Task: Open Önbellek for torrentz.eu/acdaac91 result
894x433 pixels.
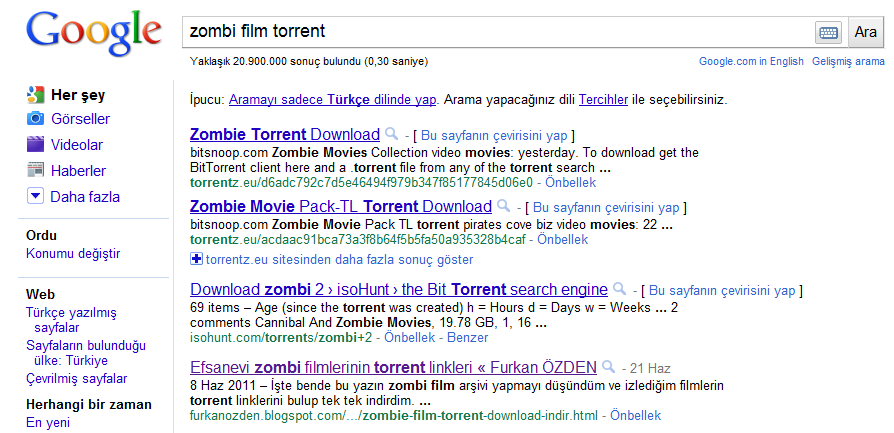Action: tap(563, 239)
